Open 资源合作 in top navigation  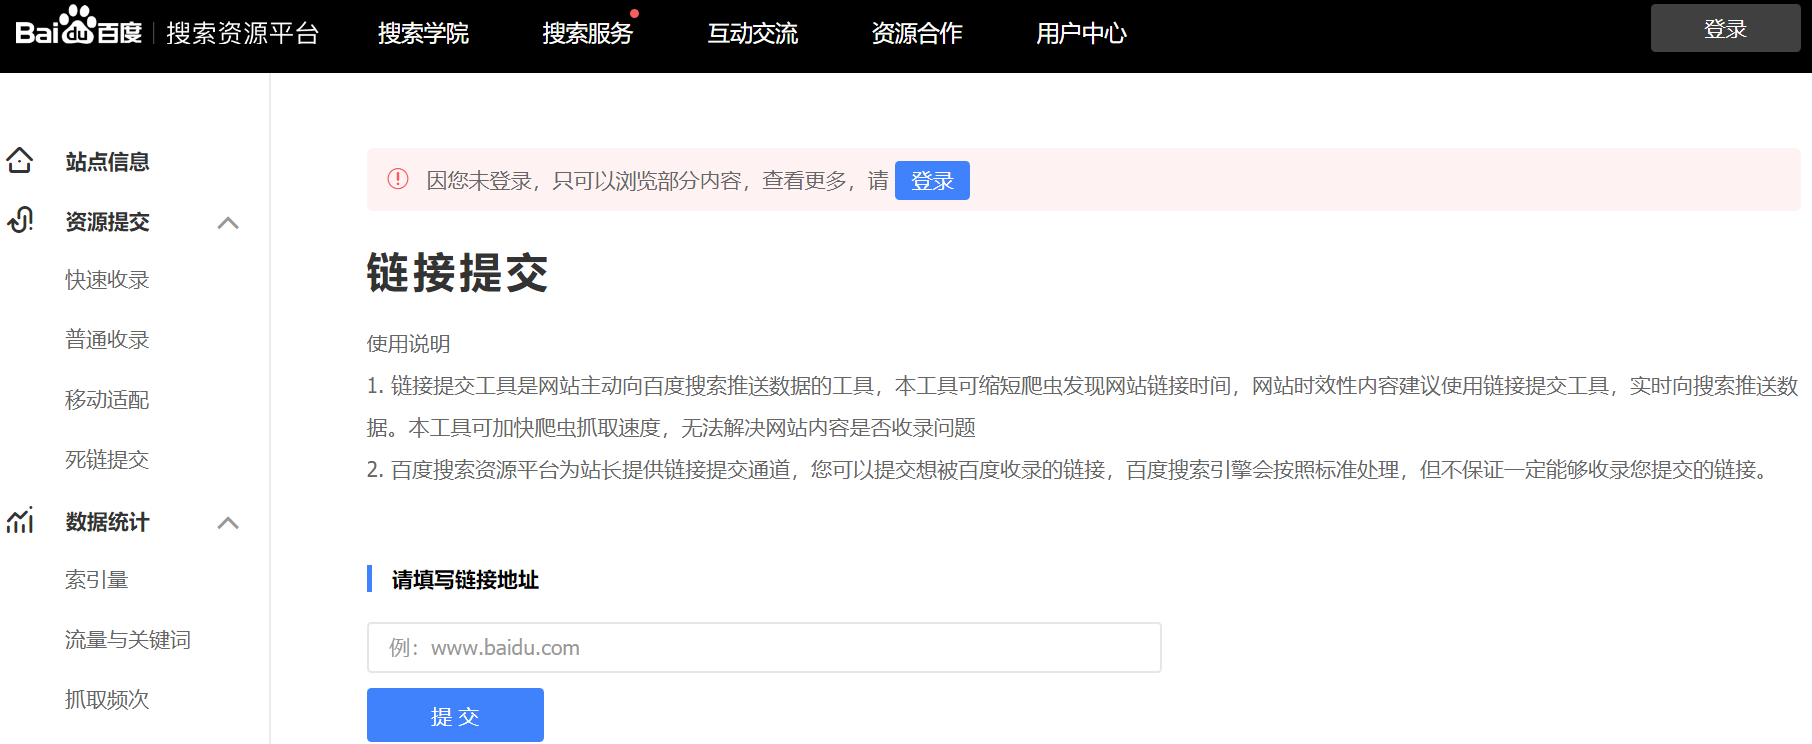917,33
